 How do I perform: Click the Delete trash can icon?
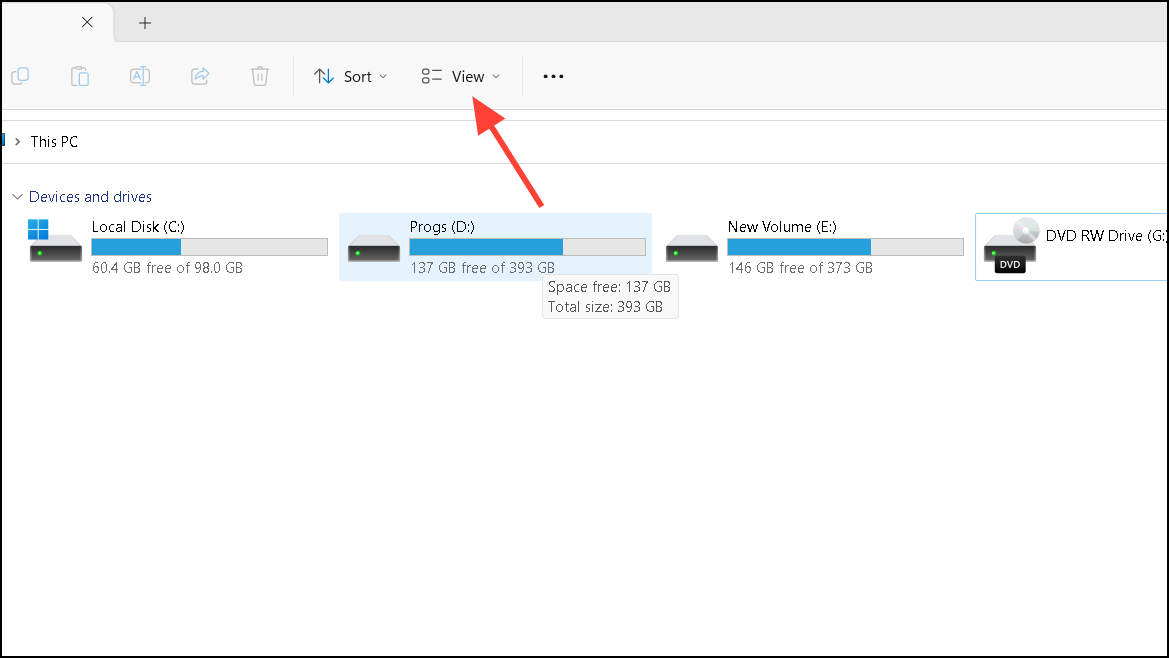[260, 76]
